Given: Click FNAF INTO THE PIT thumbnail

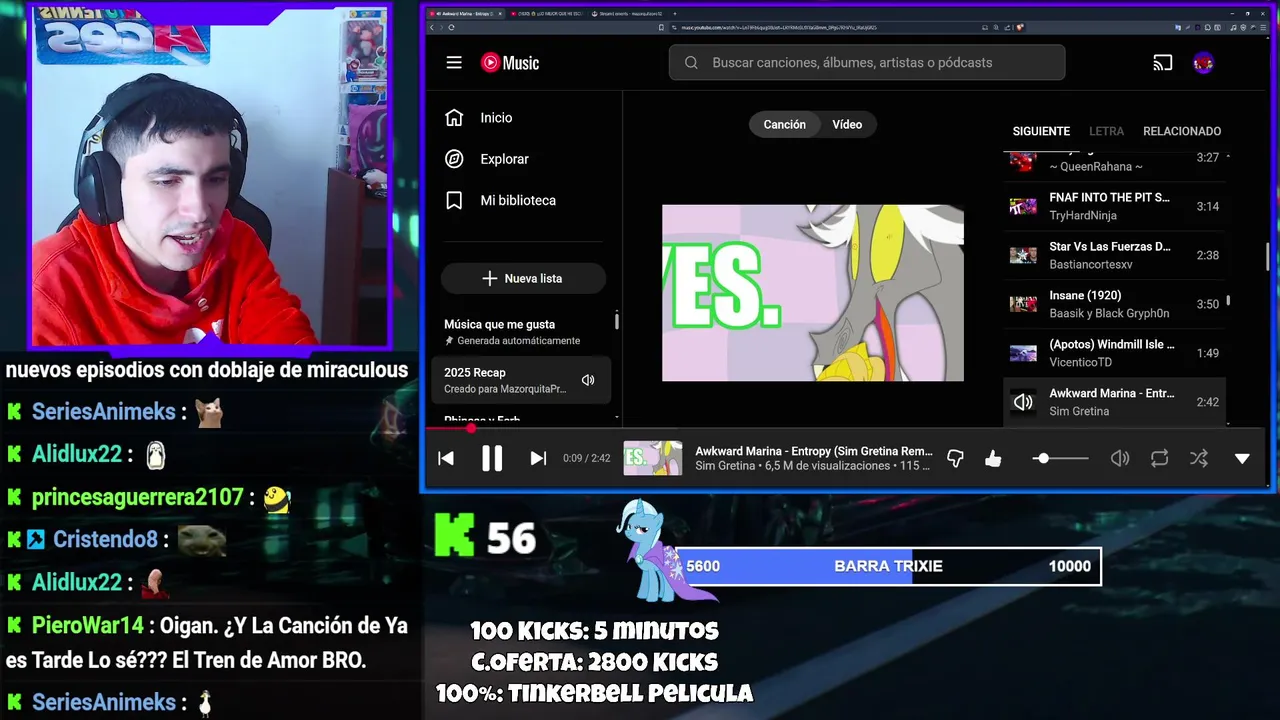Looking at the screenshot, I should [x=1023, y=207].
